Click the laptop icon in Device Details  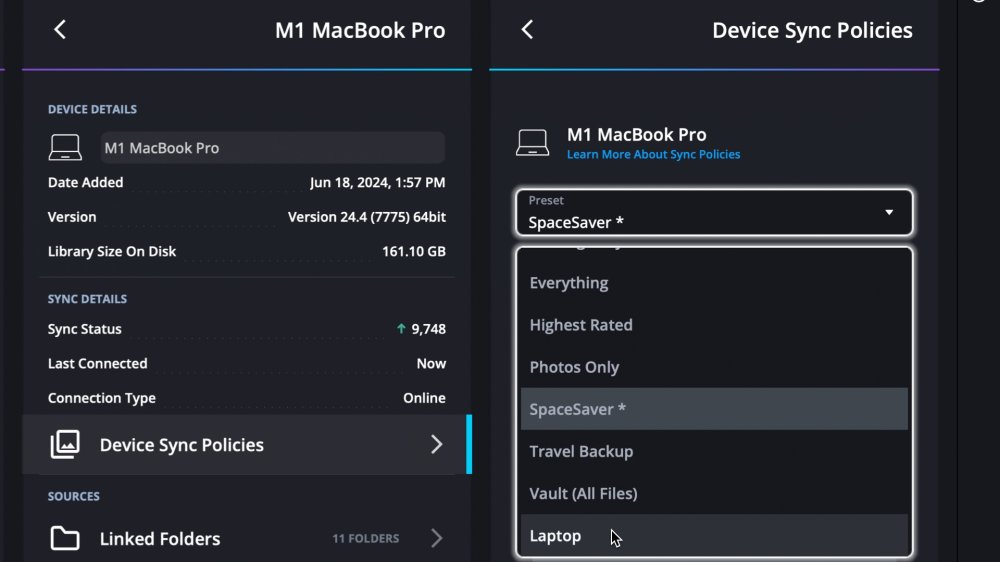[65, 148]
